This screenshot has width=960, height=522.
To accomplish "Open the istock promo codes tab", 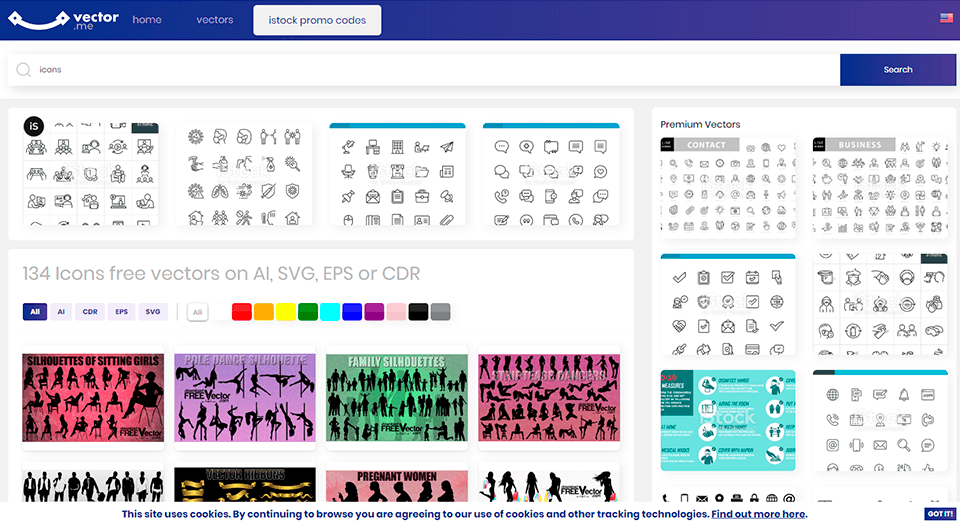I will click(x=317, y=20).
